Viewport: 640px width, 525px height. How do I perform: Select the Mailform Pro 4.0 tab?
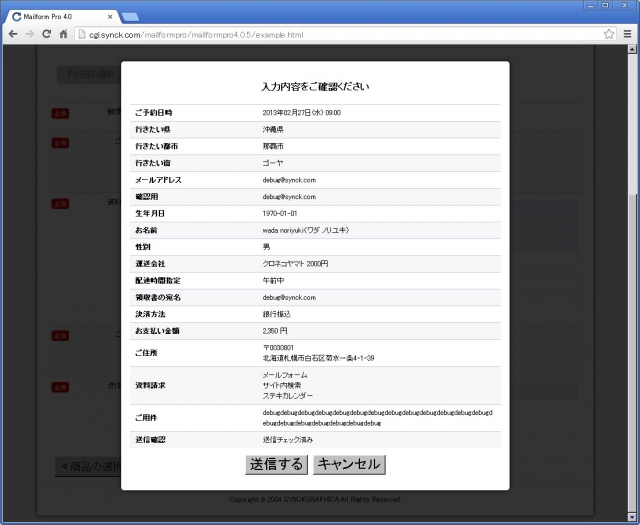pos(58,16)
